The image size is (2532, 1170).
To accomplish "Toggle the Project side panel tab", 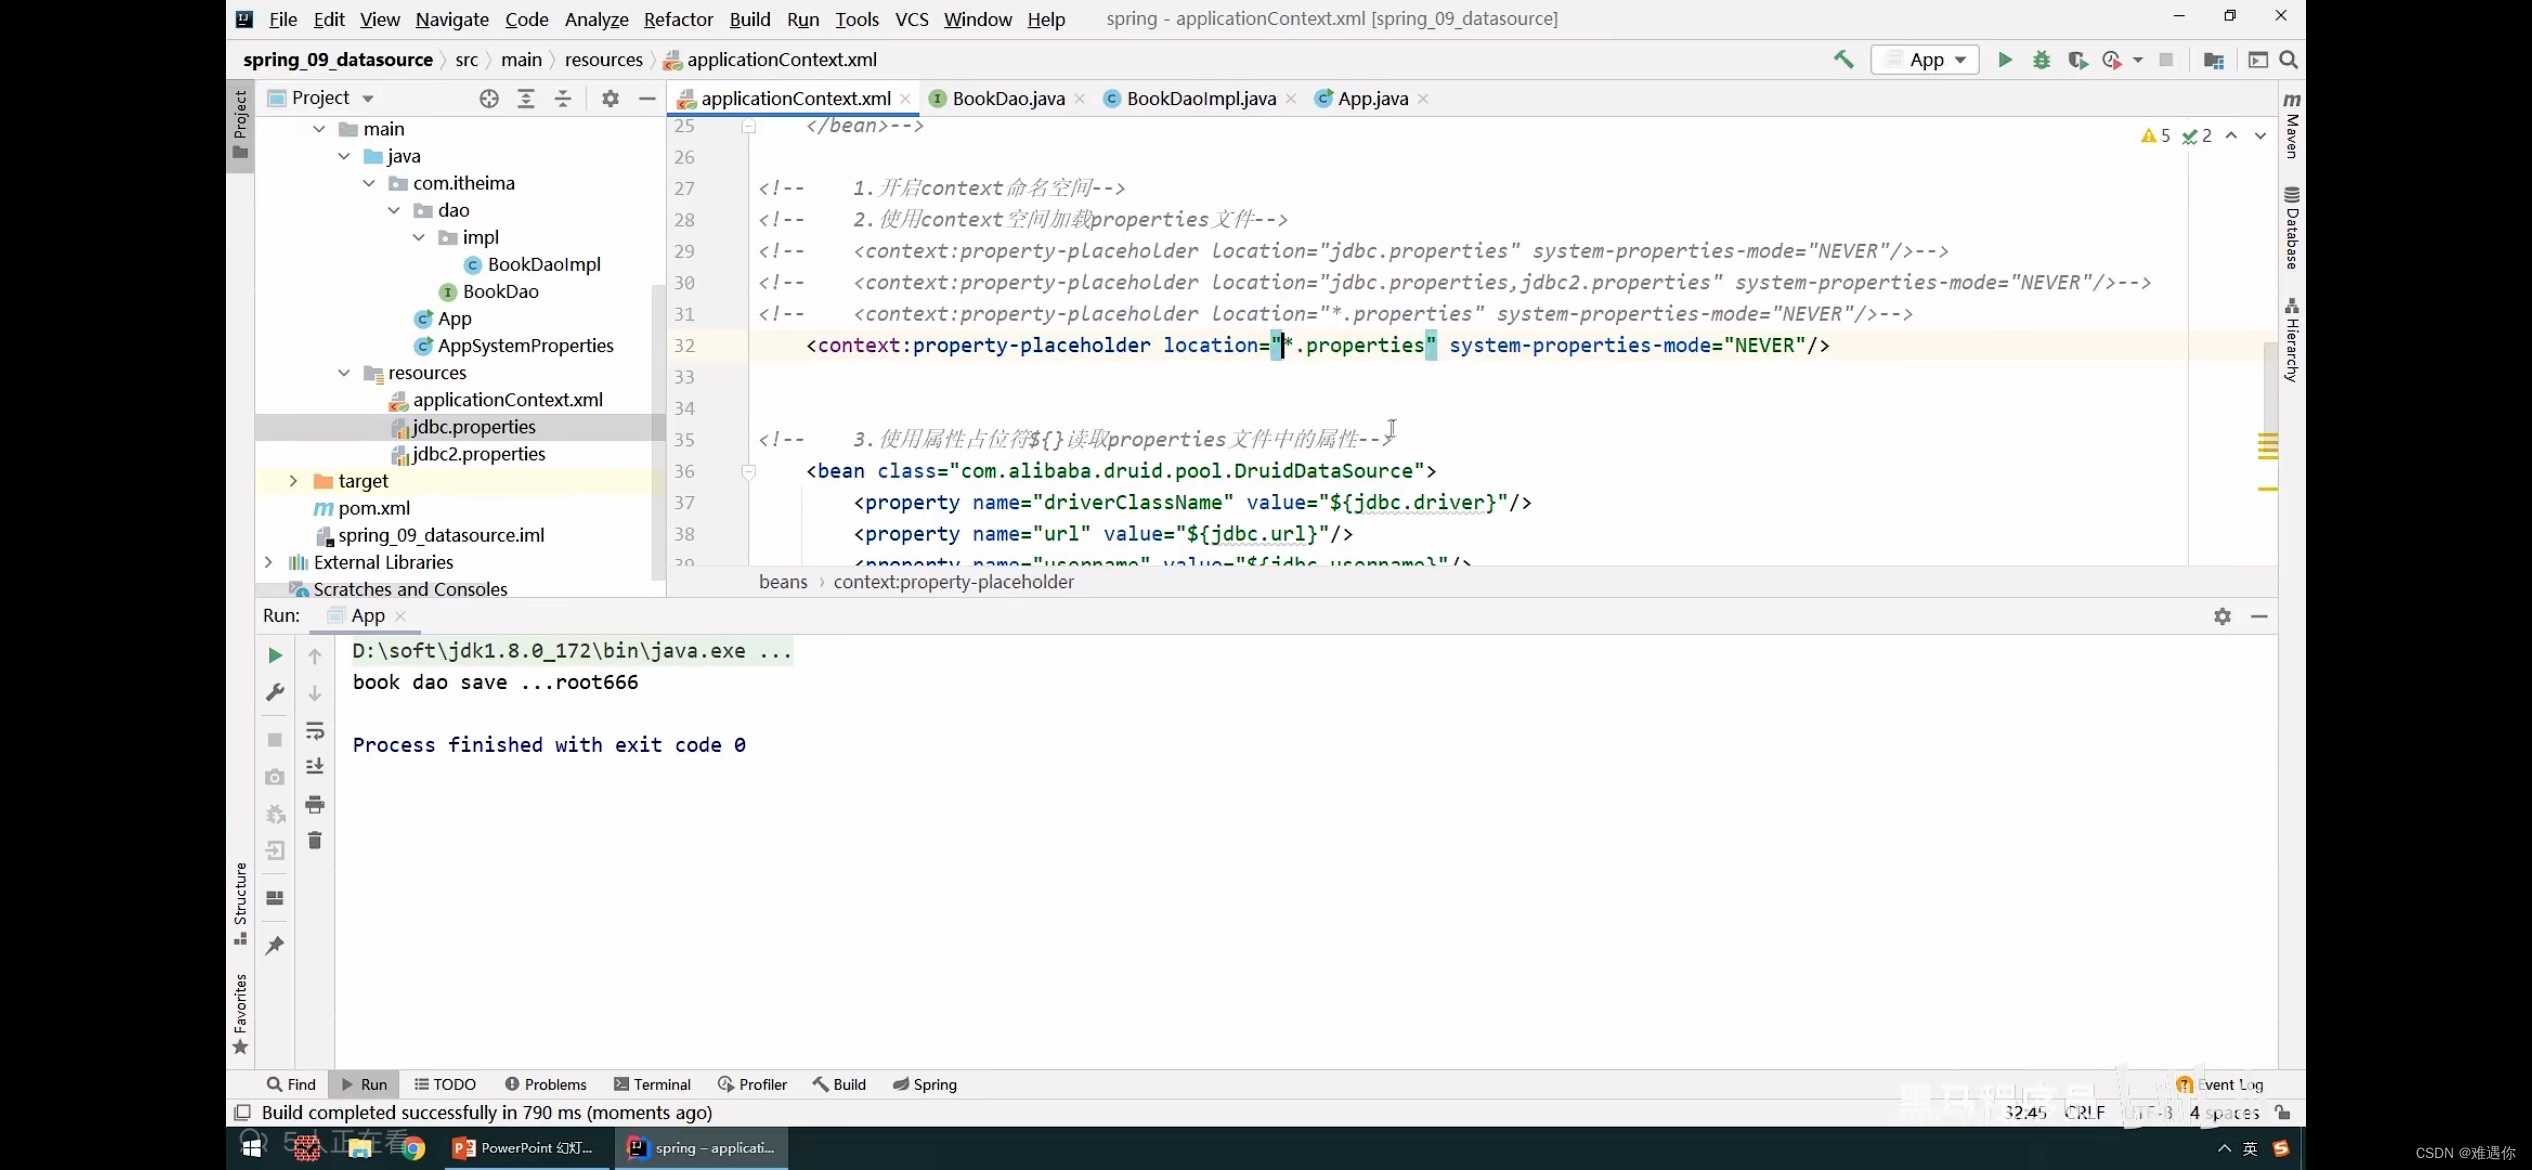I will tap(240, 125).
